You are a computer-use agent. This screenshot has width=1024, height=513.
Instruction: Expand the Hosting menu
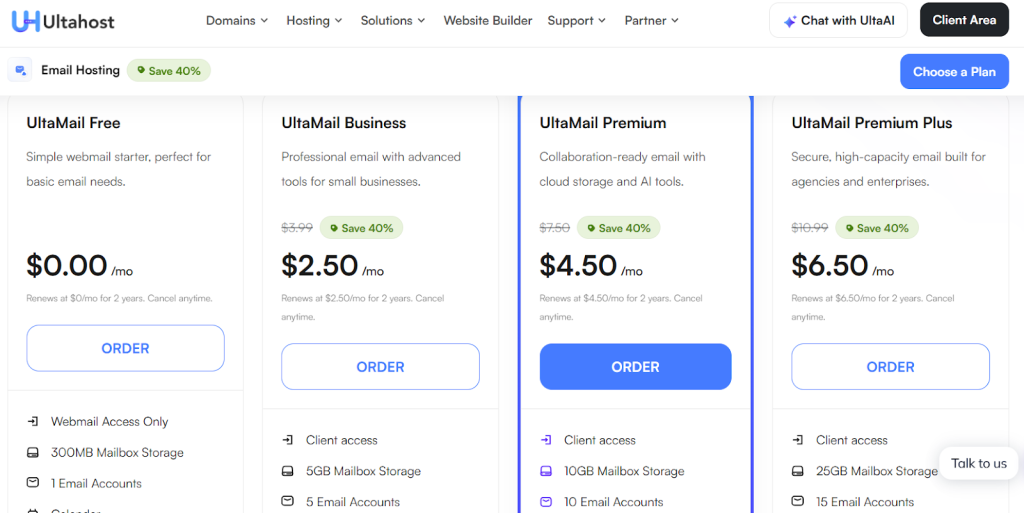click(314, 21)
